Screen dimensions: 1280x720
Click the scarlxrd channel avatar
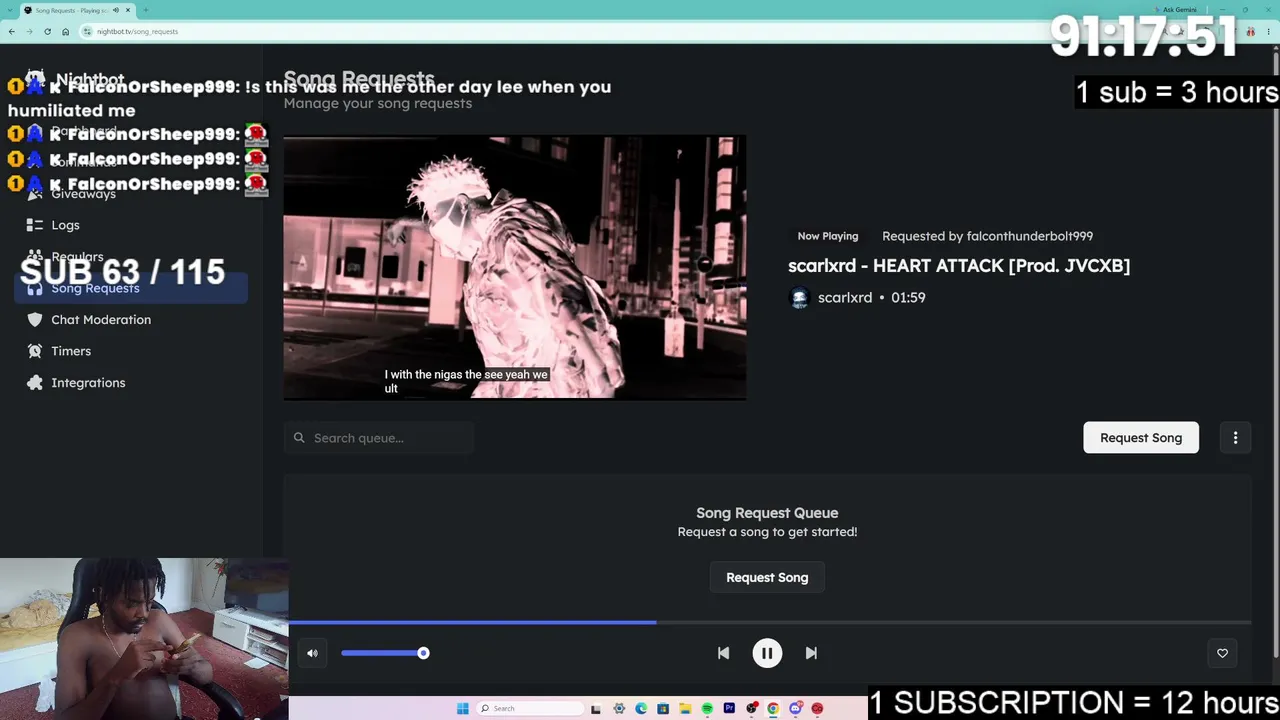[x=799, y=298]
